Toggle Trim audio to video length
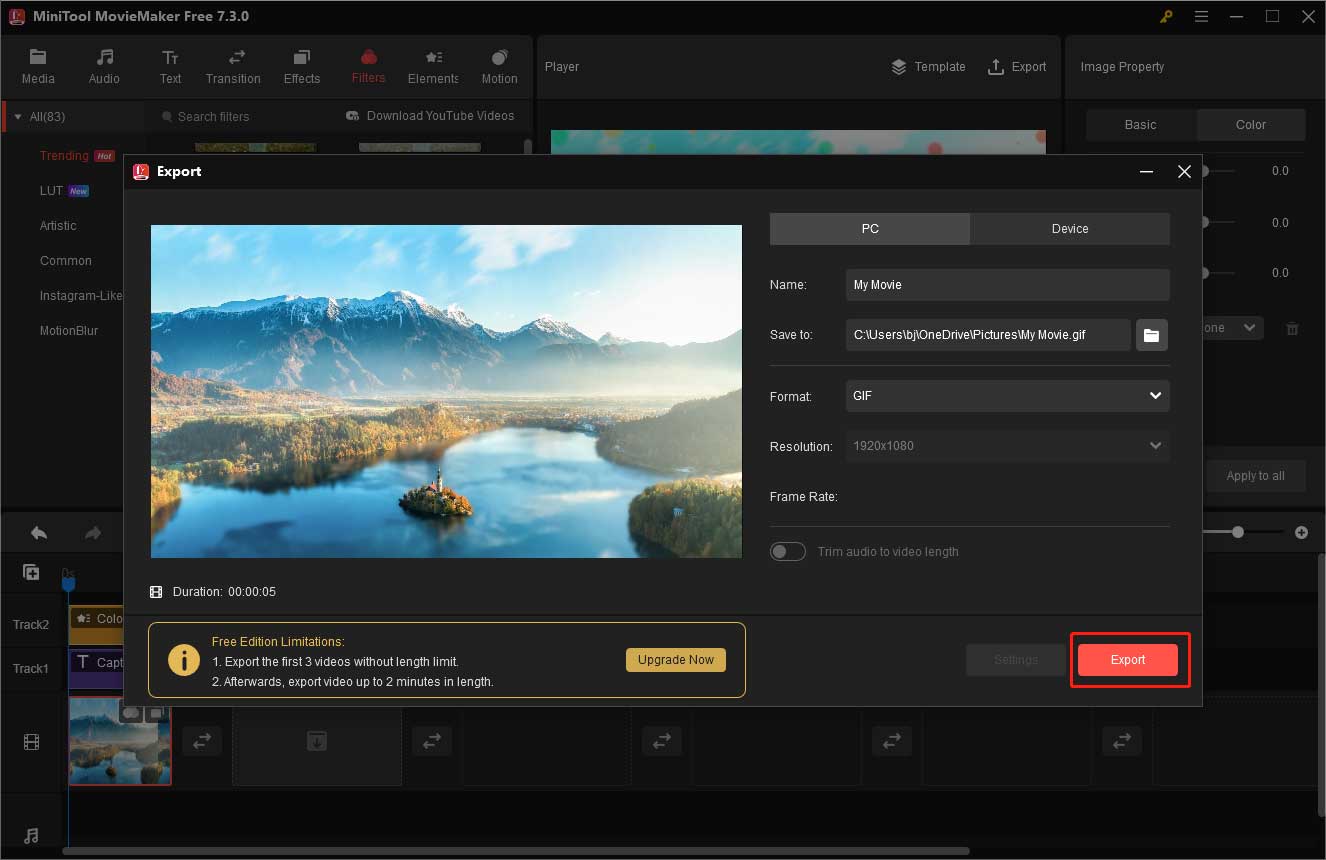The image size is (1326, 860). coord(788,552)
